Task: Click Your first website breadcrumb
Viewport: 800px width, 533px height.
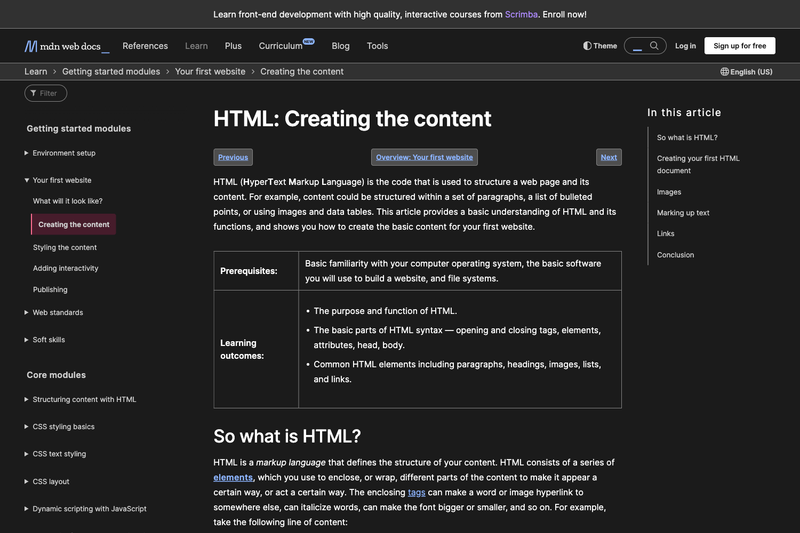Action: click(210, 72)
